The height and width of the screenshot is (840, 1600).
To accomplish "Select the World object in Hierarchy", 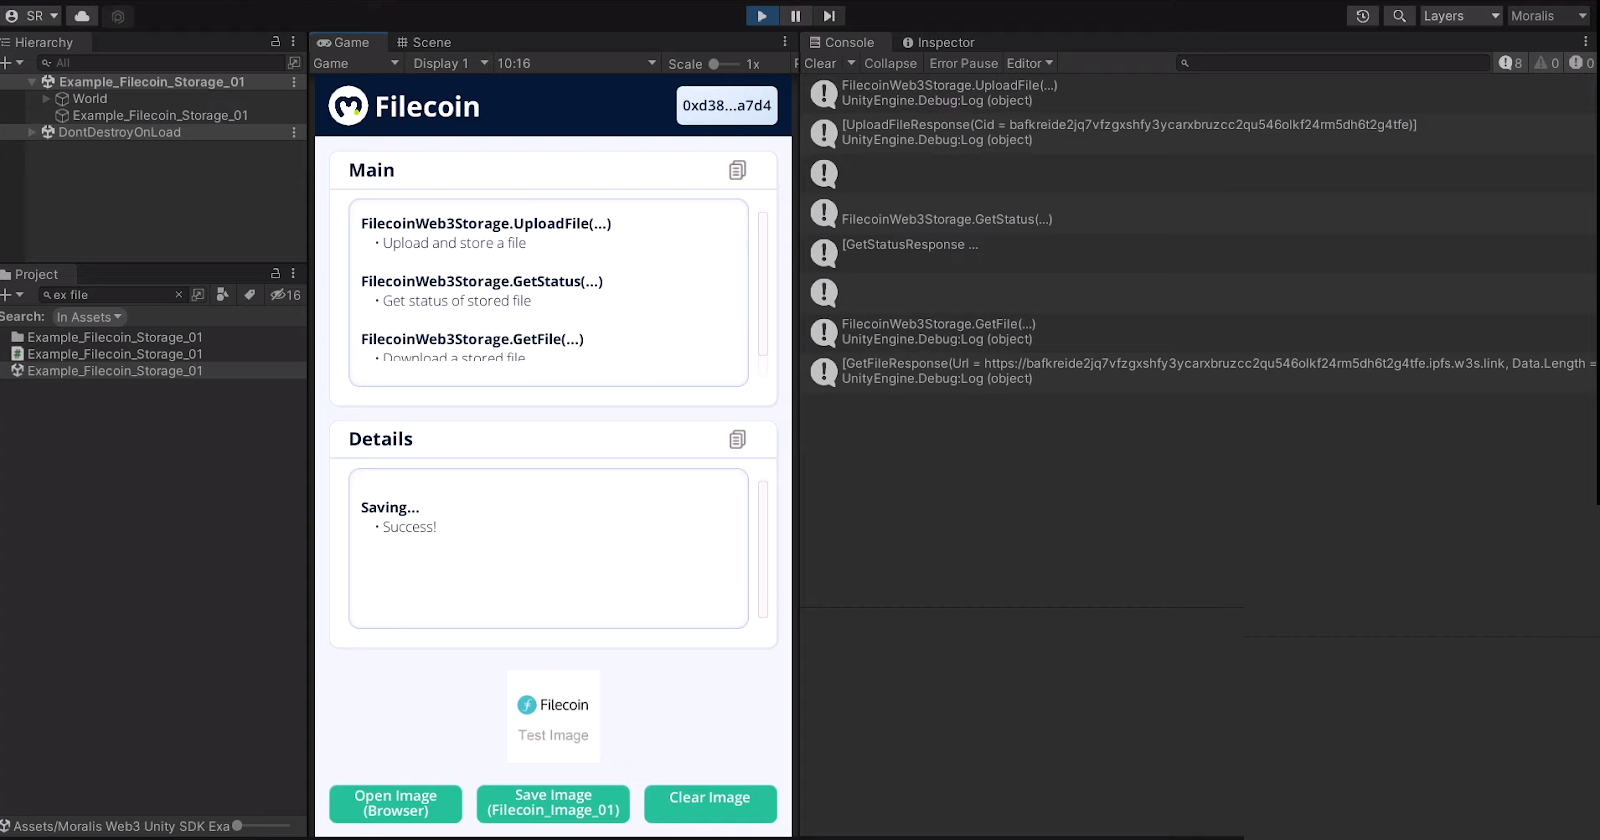I will pos(89,99).
